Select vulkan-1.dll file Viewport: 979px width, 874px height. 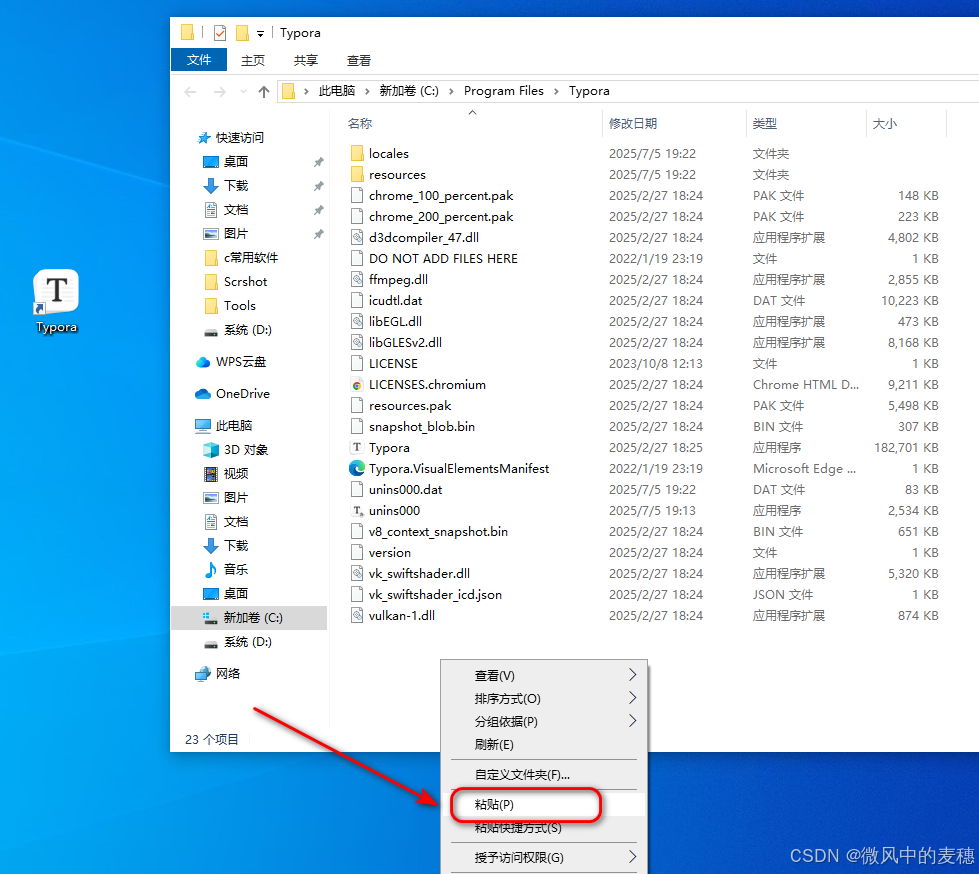click(393, 616)
